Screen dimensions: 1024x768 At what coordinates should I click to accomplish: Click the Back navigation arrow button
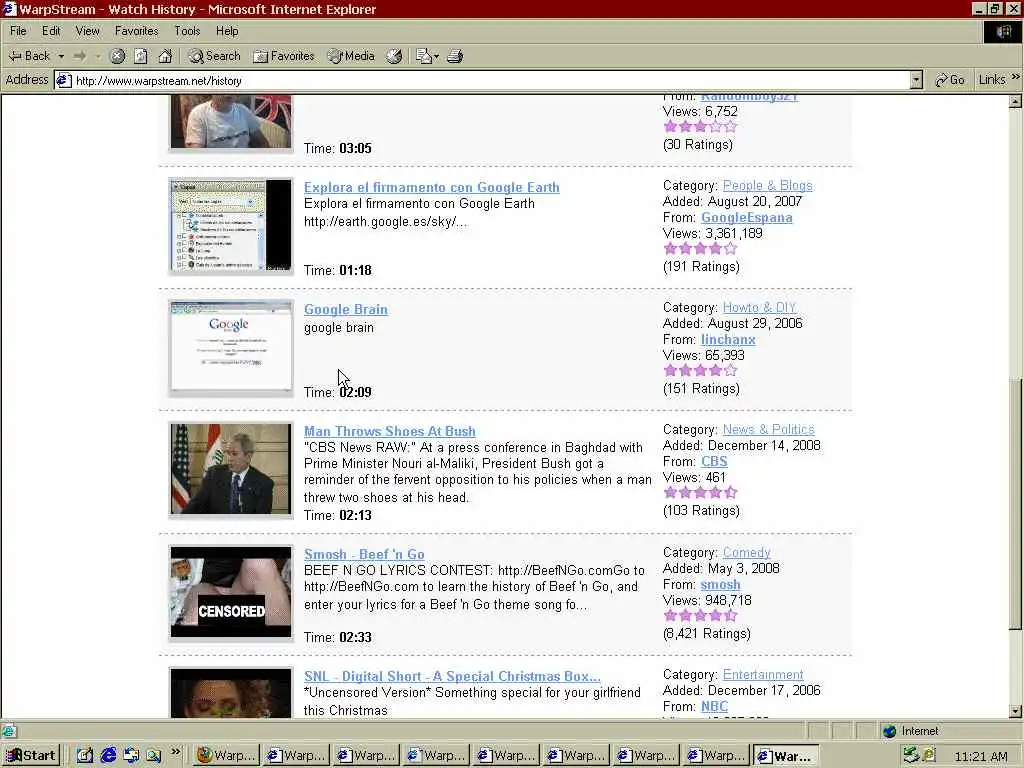[29, 56]
